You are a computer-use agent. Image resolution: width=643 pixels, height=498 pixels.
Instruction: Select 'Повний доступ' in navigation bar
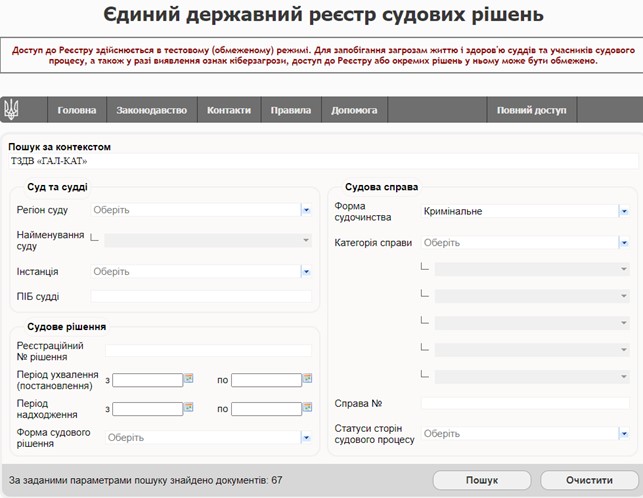pyautogui.click(x=531, y=110)
